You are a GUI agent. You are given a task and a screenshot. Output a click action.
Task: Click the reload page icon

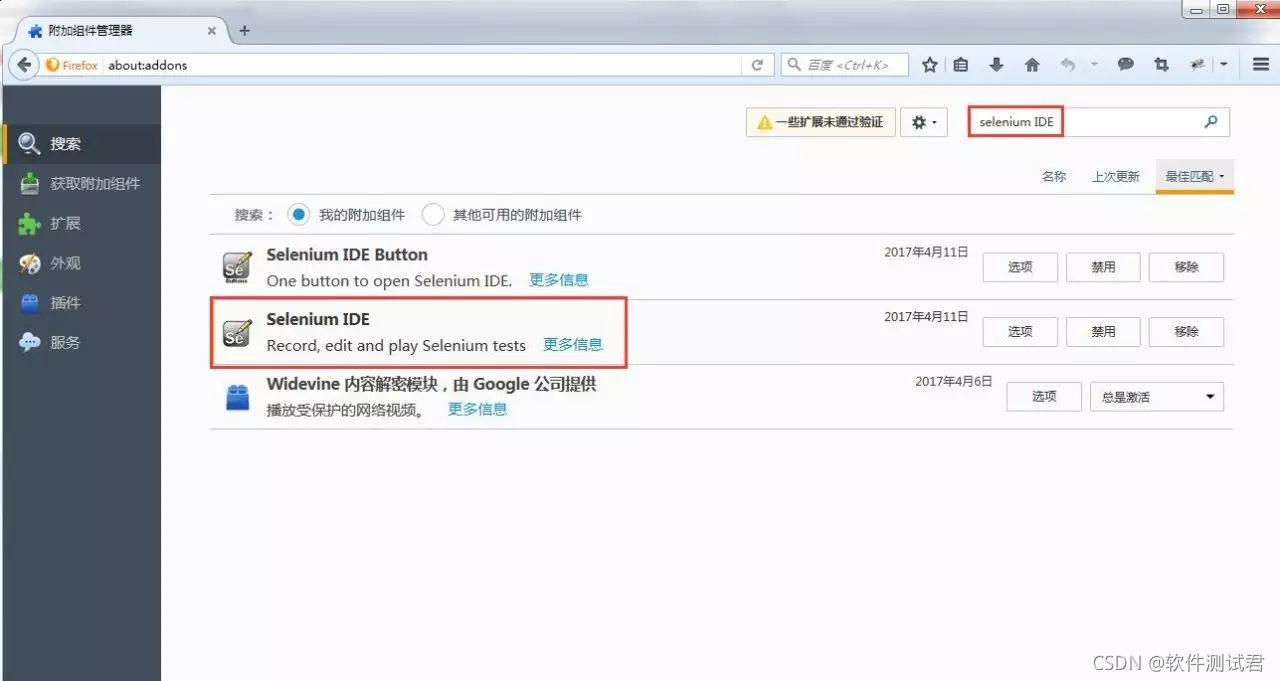click(x=757, y=65)
